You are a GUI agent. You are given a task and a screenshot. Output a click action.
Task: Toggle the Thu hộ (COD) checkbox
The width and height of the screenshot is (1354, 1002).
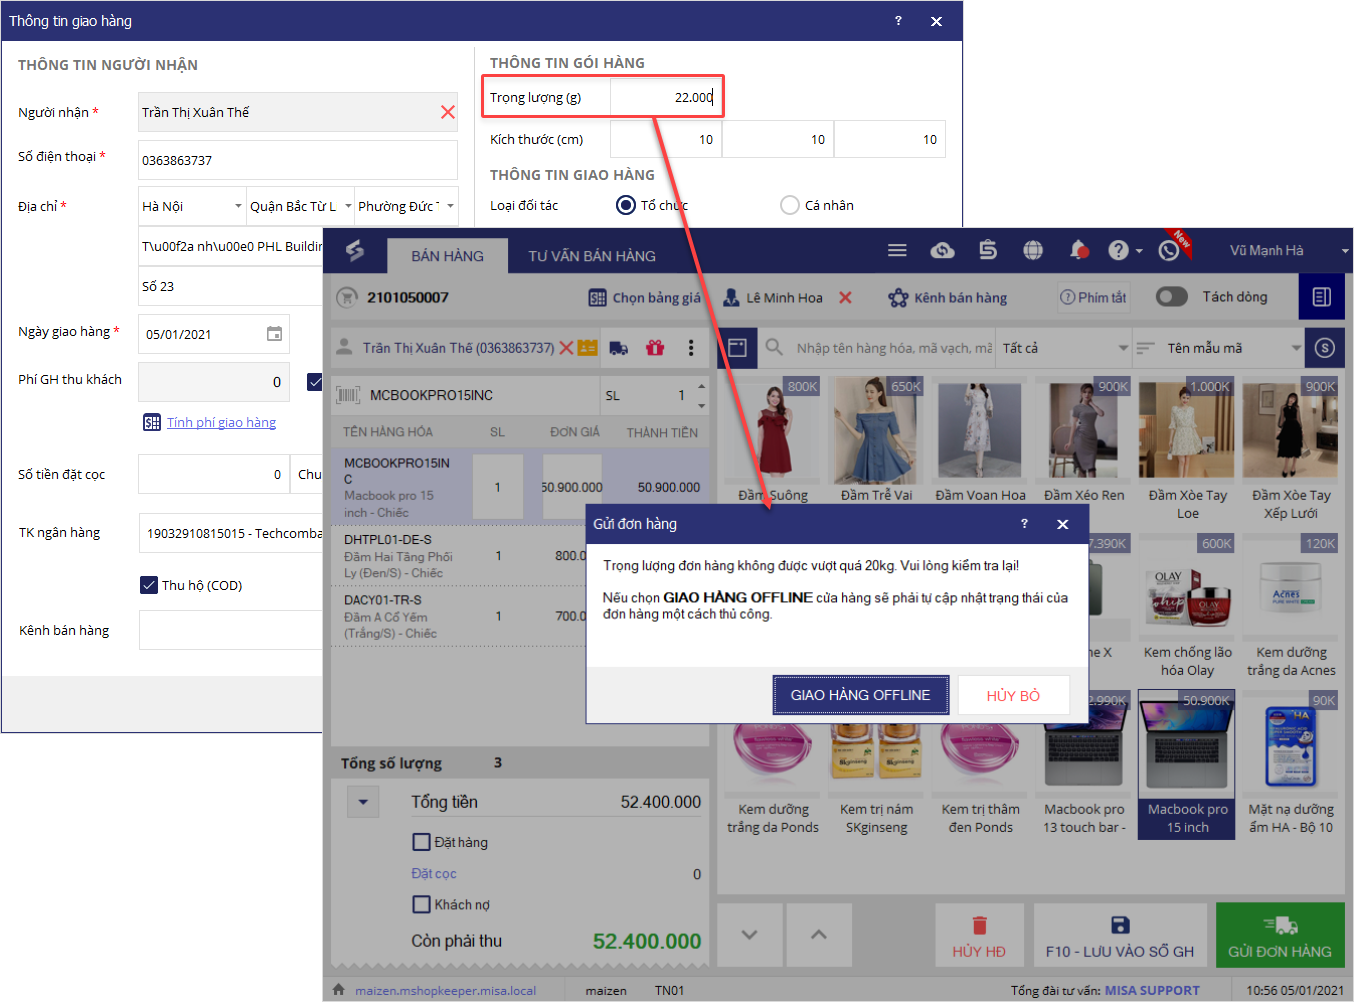149,585
